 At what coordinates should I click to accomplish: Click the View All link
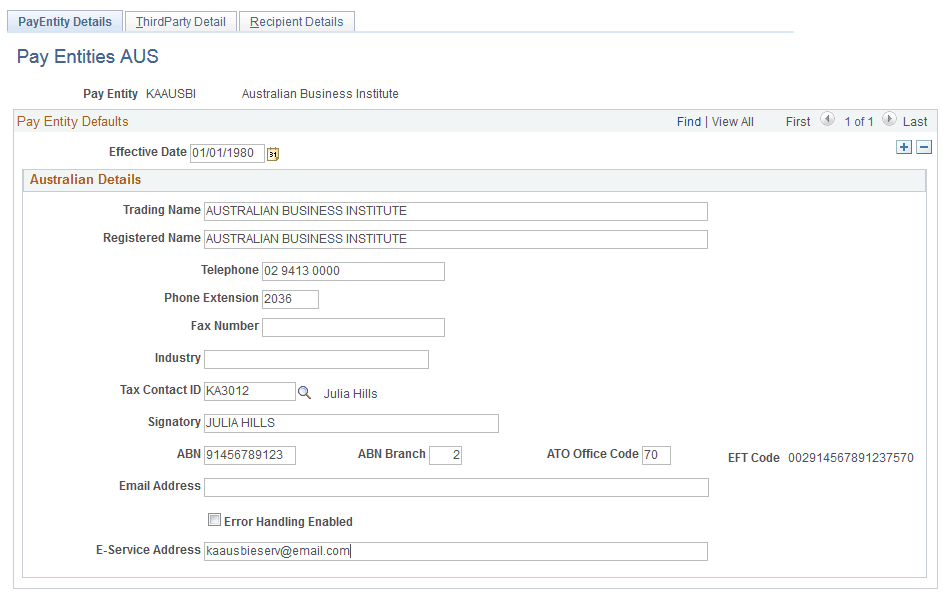732,121
